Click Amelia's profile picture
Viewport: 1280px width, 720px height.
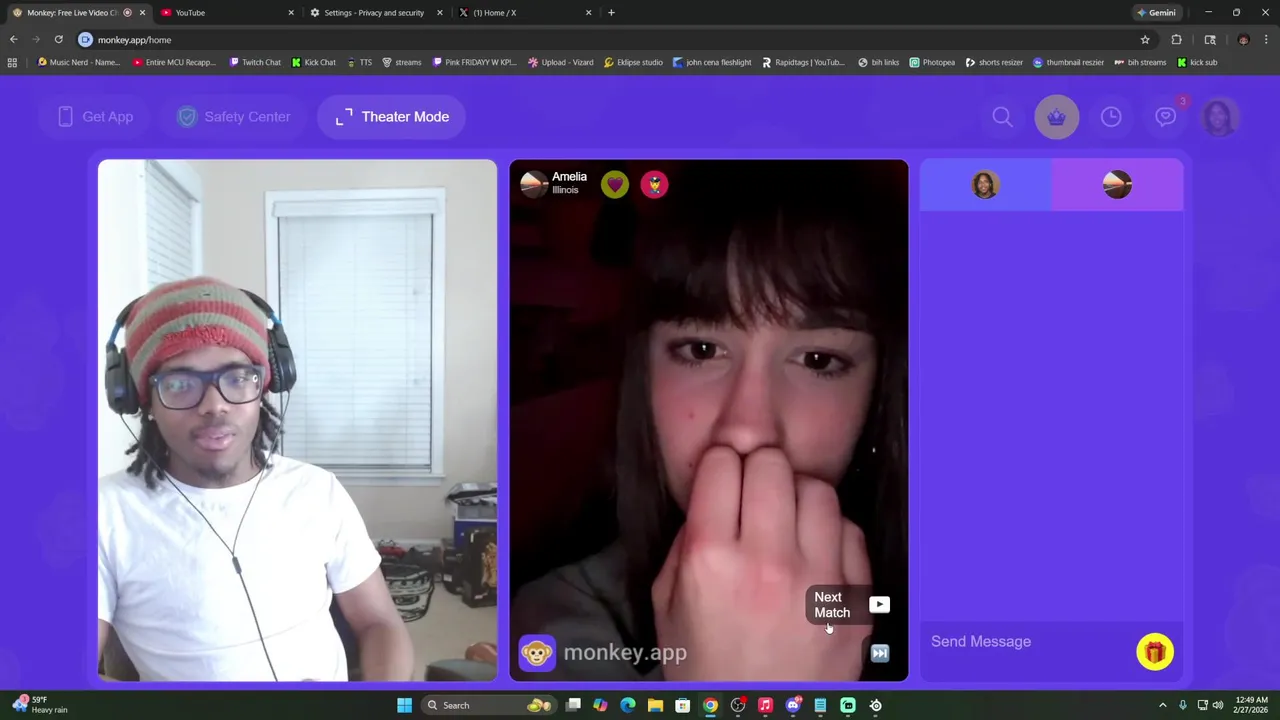pos(534,184)
